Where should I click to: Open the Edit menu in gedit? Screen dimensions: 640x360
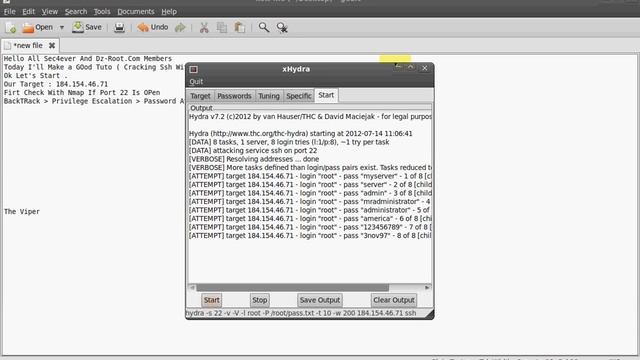coord(28,11)
